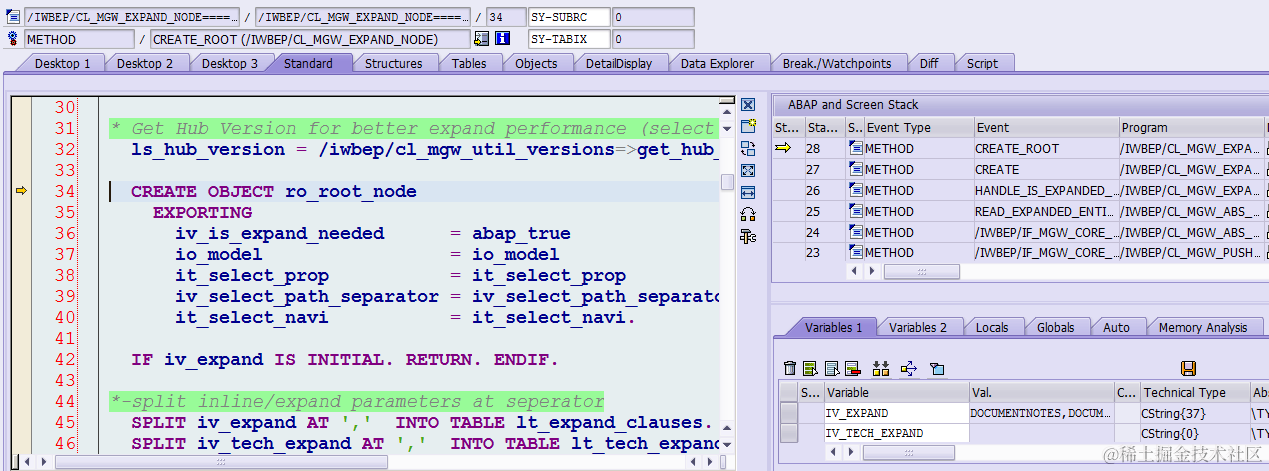Click the tool settings wrench icon
This screenshot has height=471, width=1269.
pyautogui.click(x=748, y=236)
